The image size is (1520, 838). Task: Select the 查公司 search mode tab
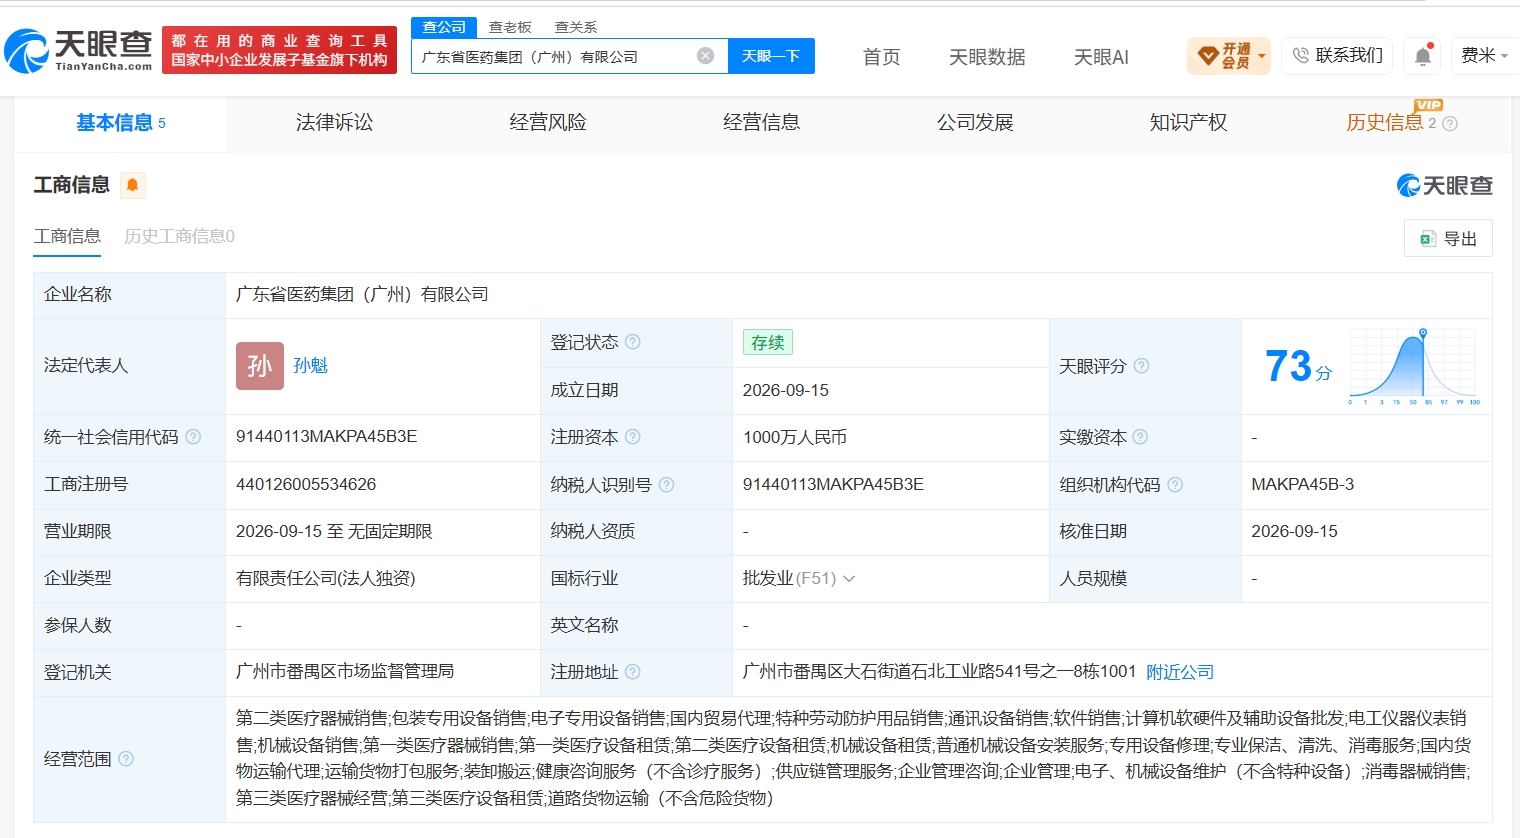(444, 27)
